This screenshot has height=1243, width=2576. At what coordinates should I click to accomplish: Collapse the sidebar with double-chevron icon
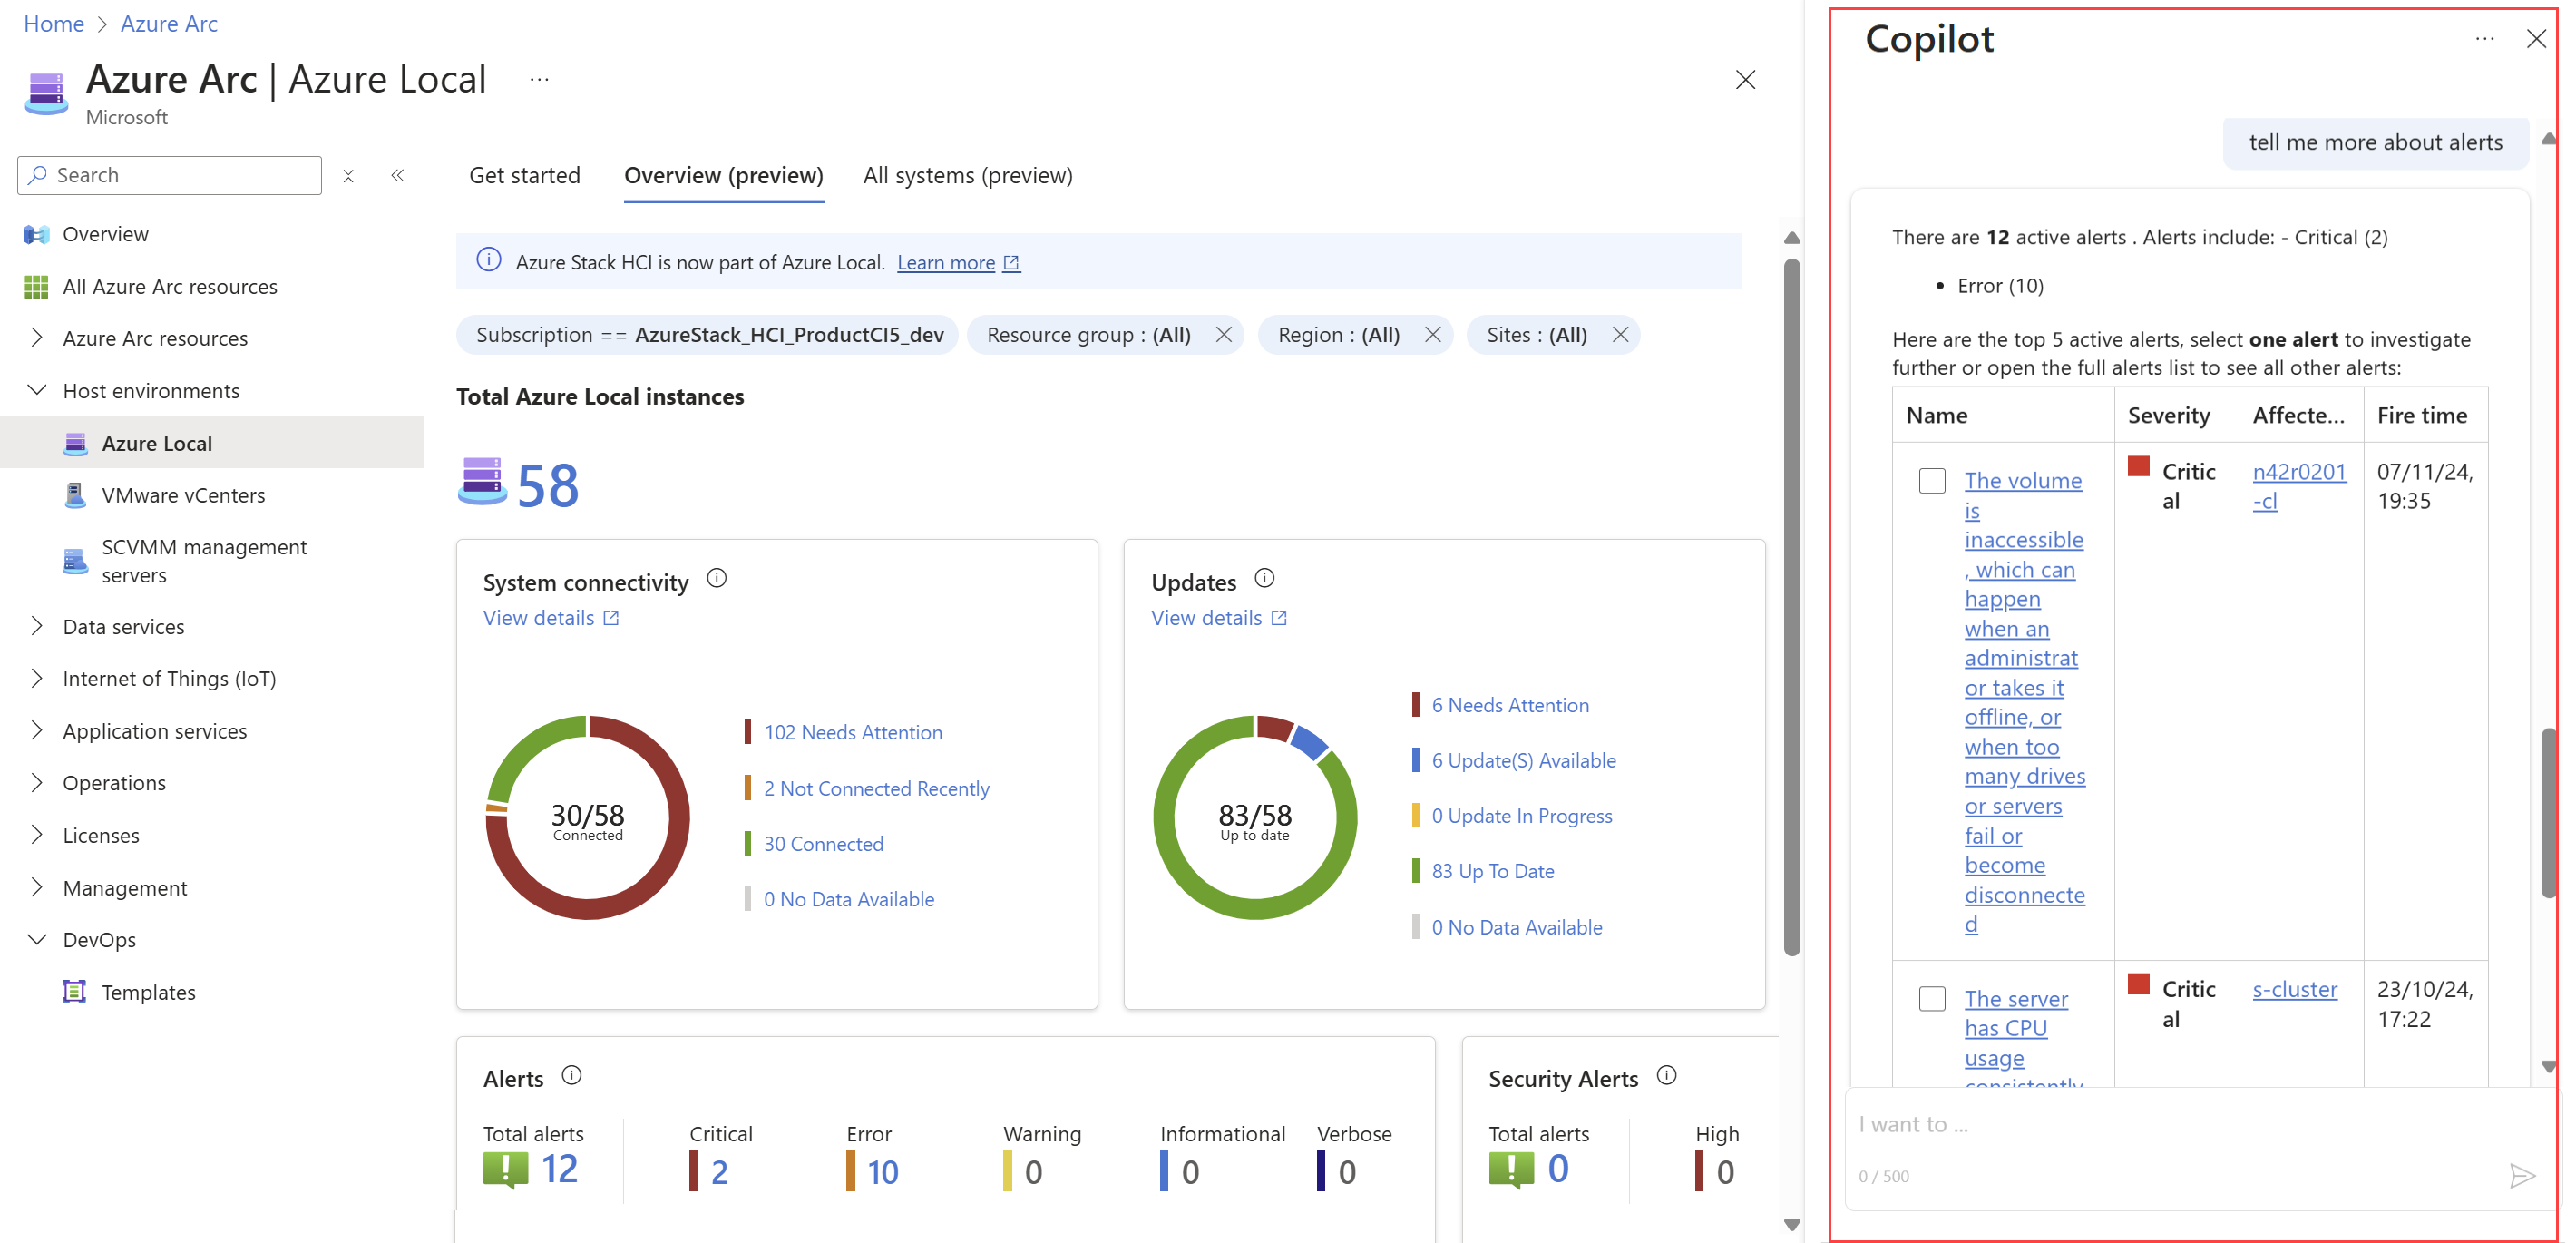pos(398,175)
